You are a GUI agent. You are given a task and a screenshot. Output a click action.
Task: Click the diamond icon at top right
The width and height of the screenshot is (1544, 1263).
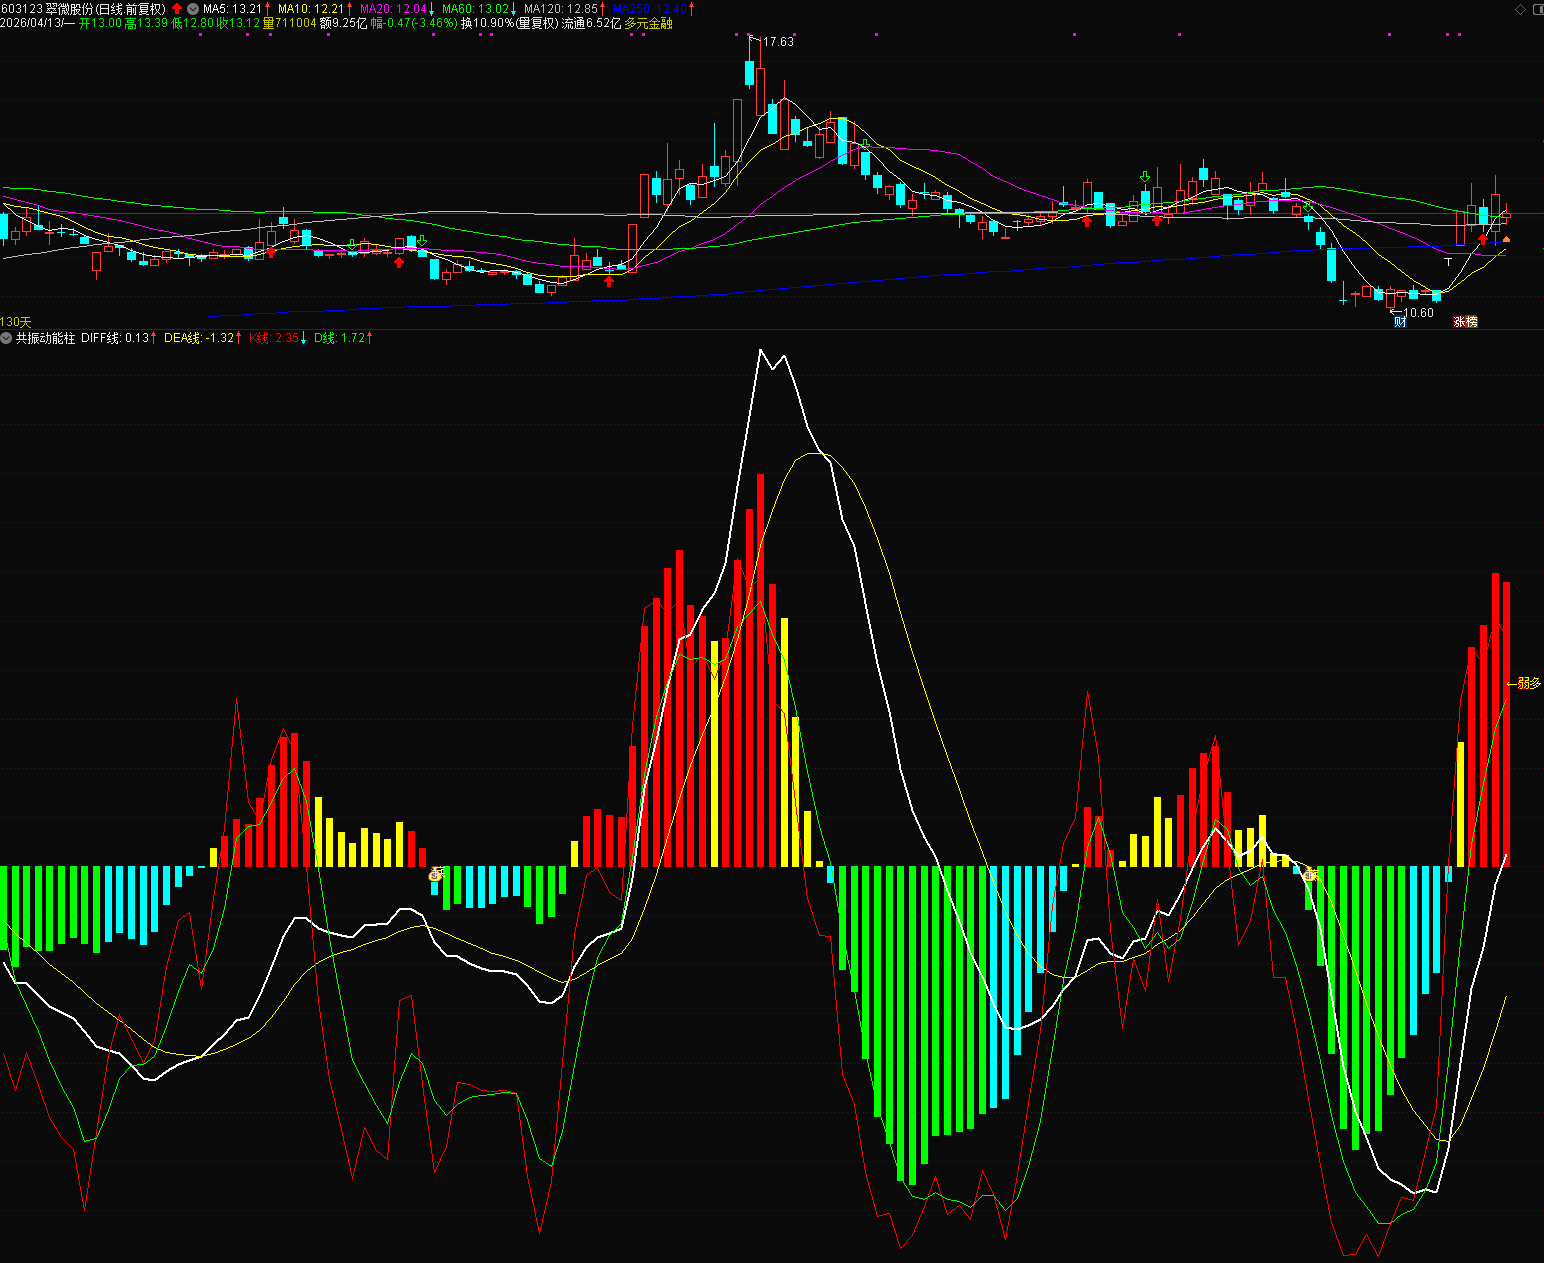pyautogui.click(x=1521, y=9)
